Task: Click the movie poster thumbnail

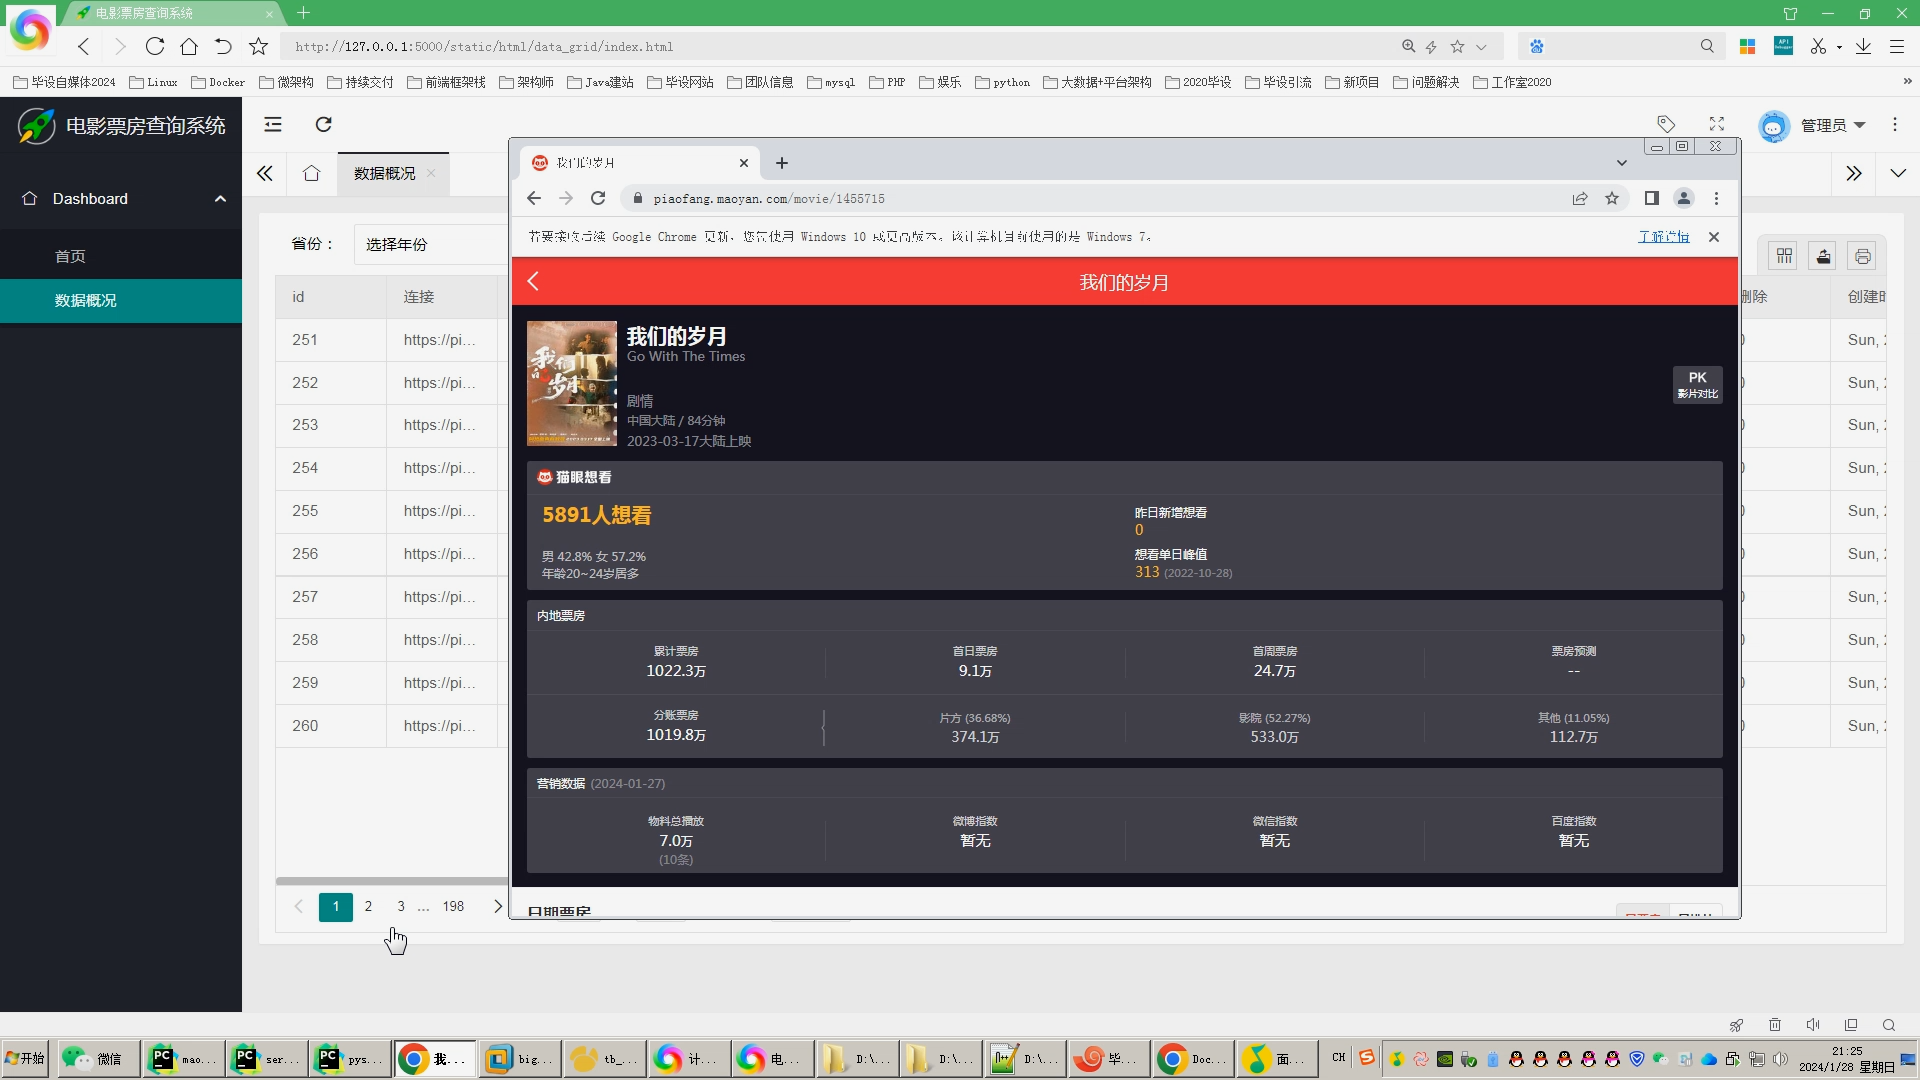Action: click(x=572, y=383)
